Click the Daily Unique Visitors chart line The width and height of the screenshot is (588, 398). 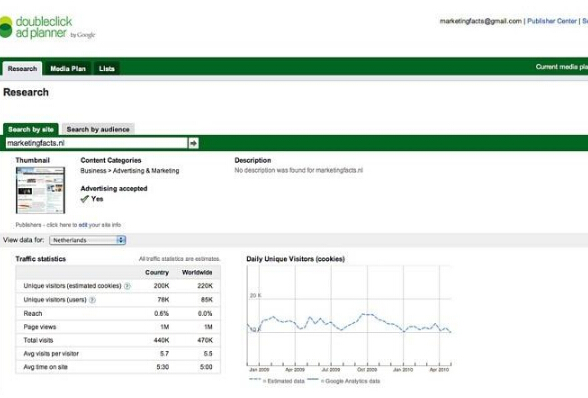click(x=349, y=323)
